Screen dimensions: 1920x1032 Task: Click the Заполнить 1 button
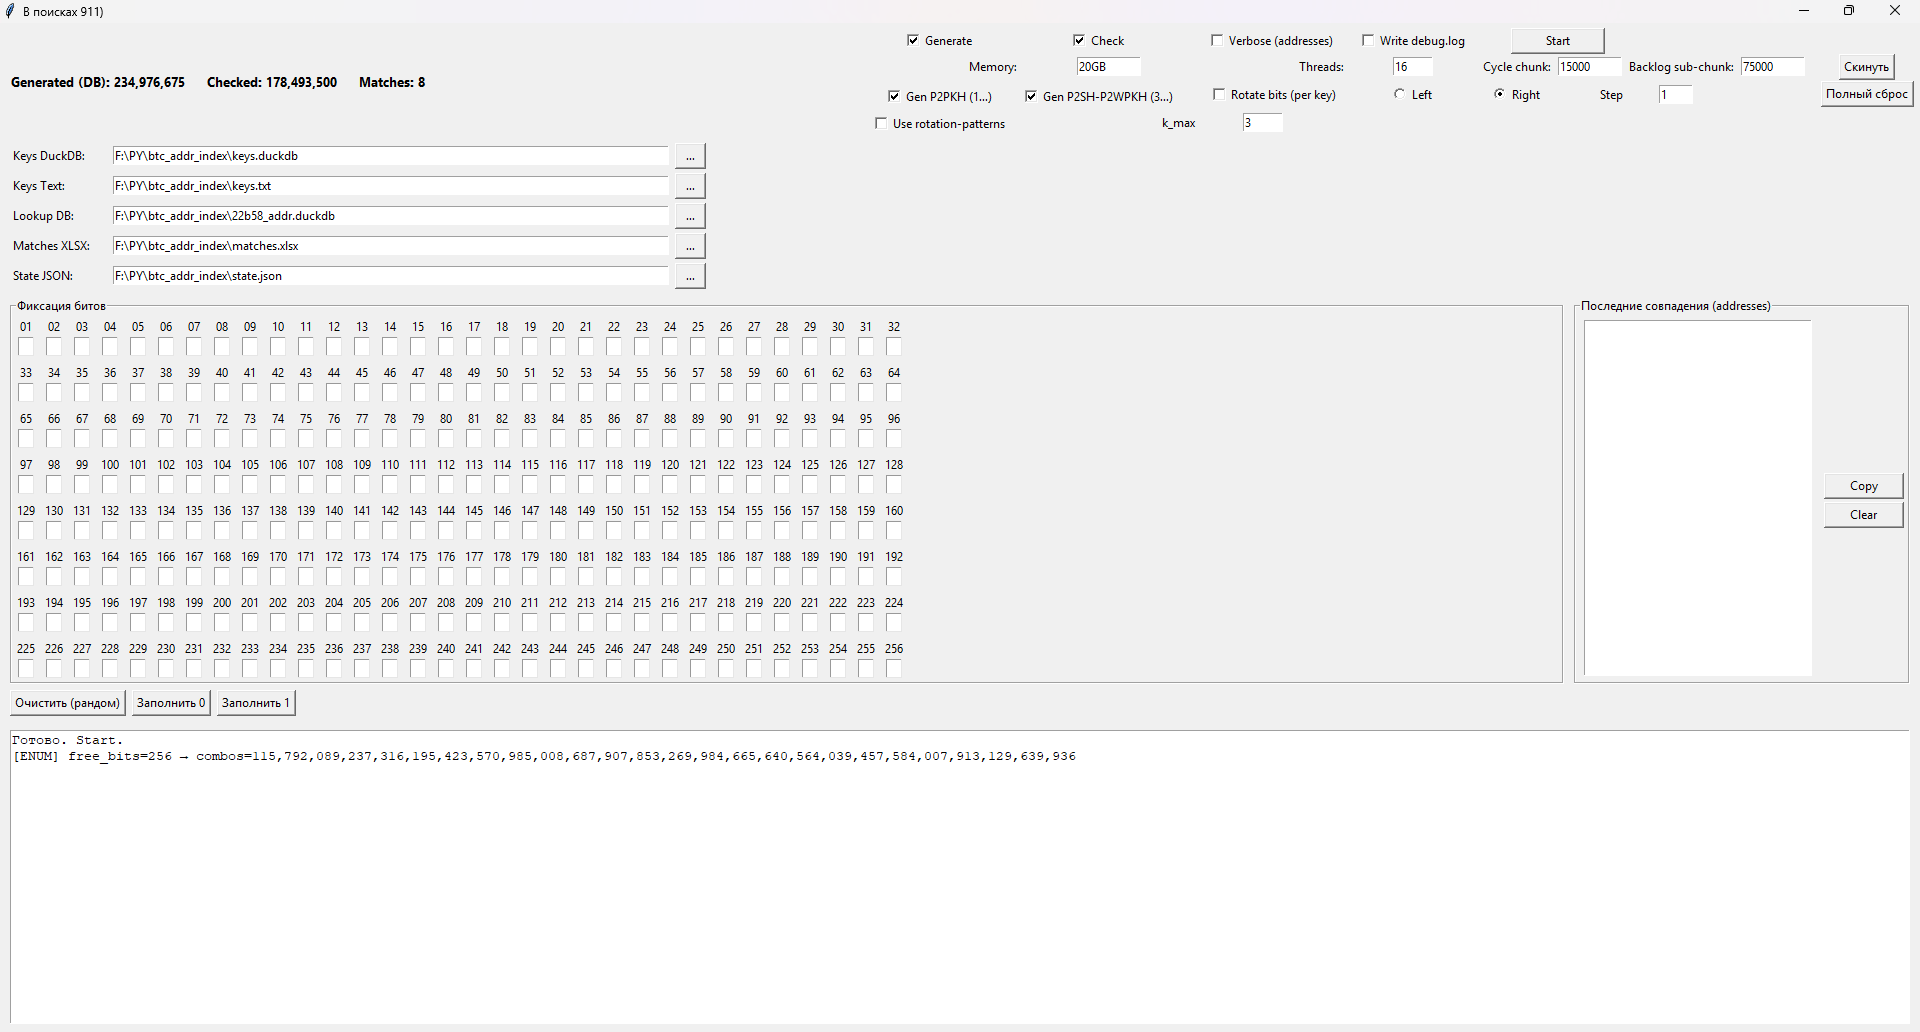pyautogui.click(x=256, y=703)
